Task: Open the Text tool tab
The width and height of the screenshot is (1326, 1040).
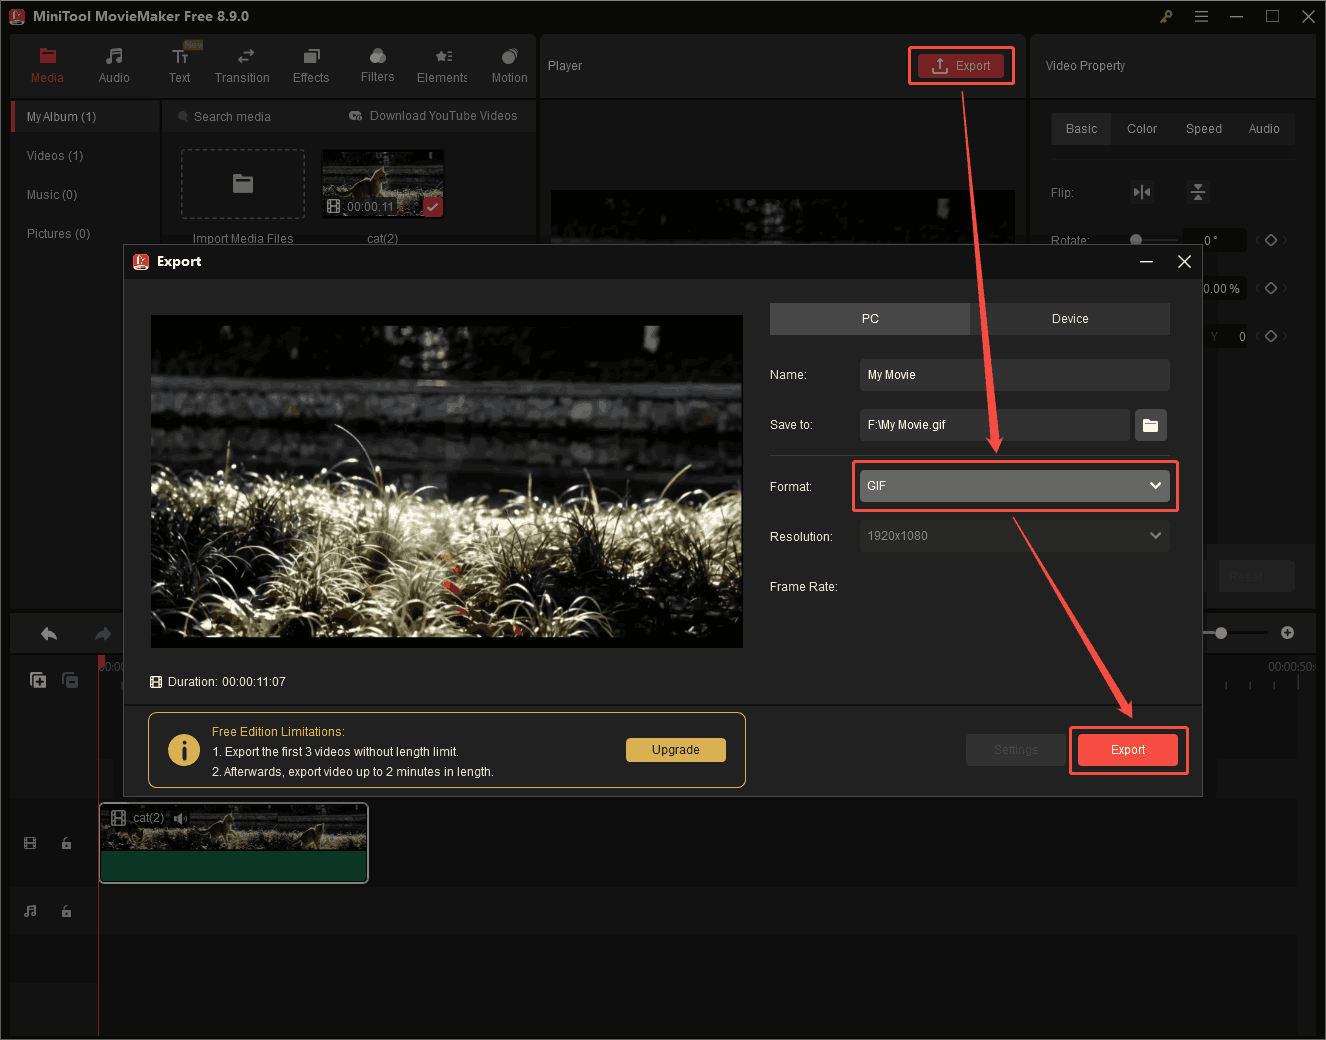Action: coord(179,66)
